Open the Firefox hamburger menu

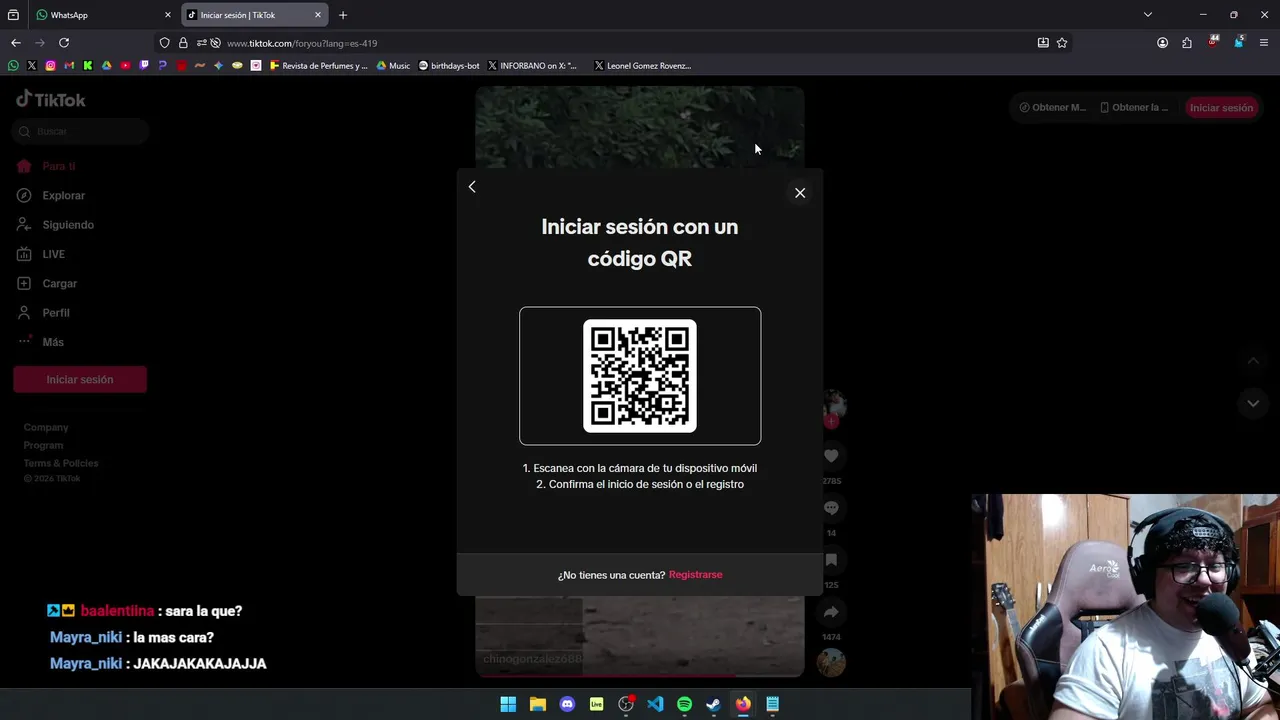(x=1264, y=43)
